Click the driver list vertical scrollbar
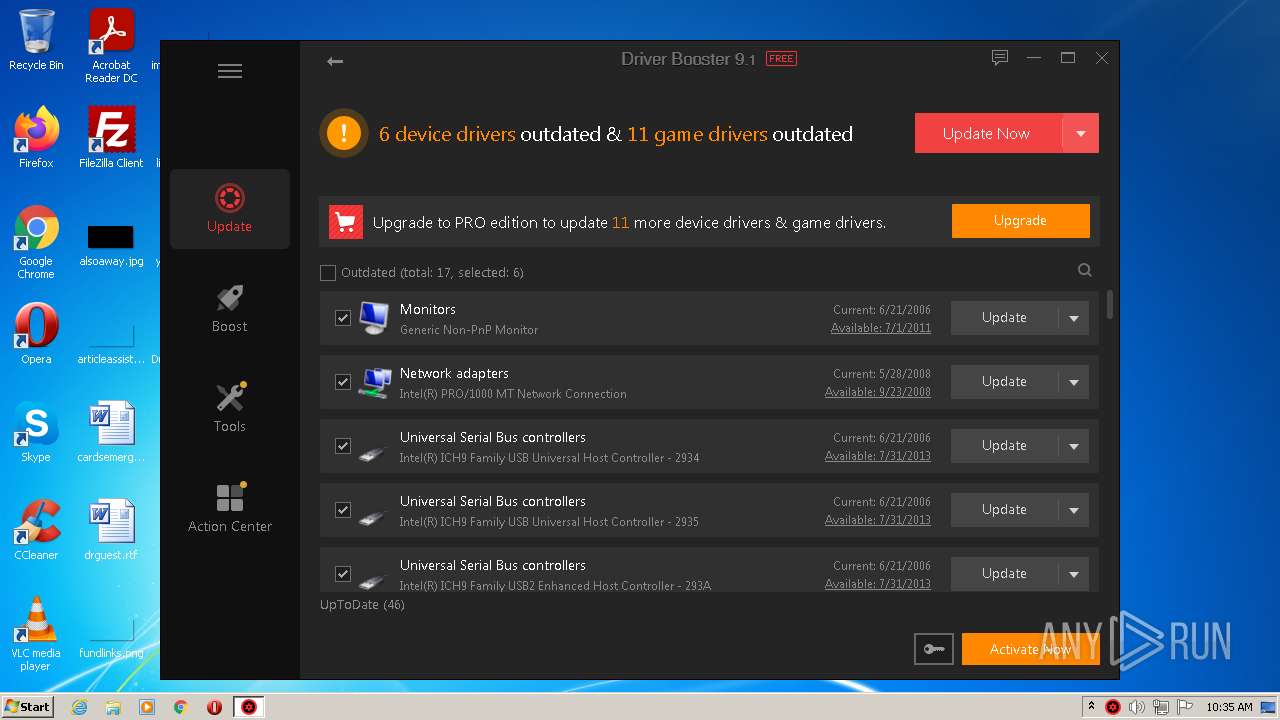Viewport: 1280px width, 720px height. [1110, 305]
